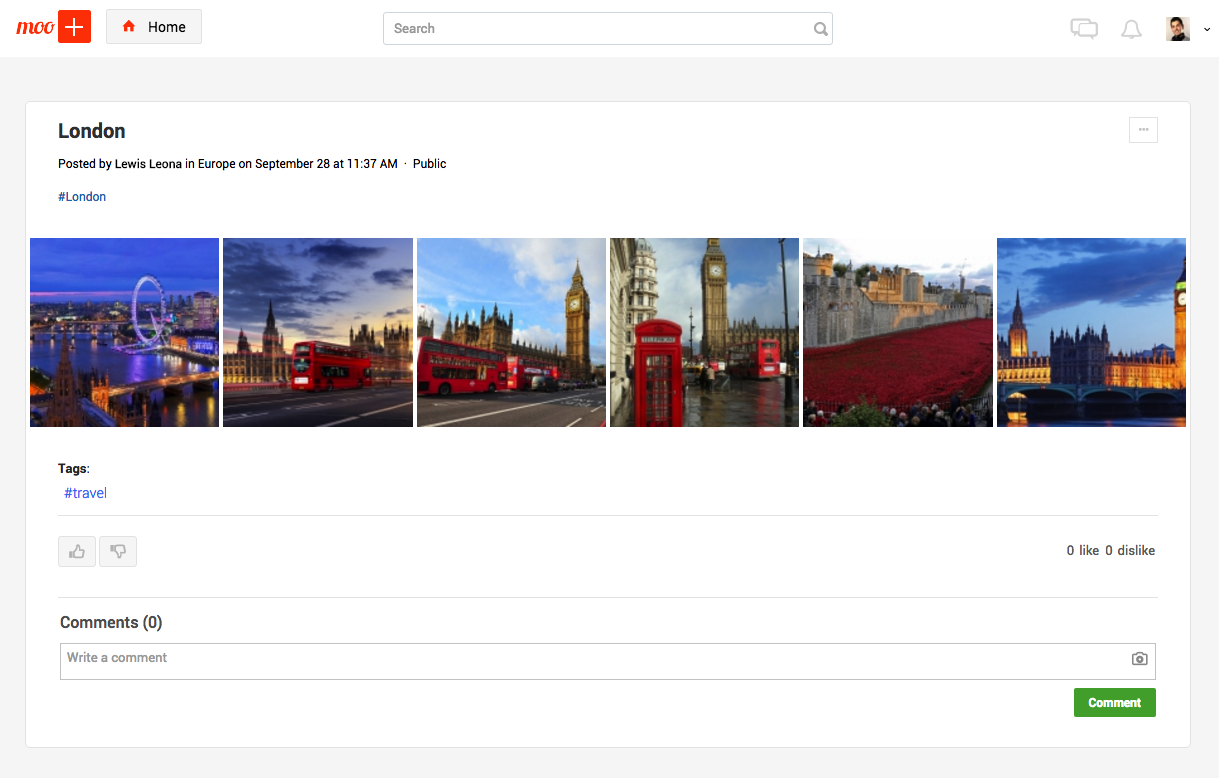This screenshot has width=1219, height=778.
Task: Open Lewis Leona's profile link
Action: pos(148,164)
